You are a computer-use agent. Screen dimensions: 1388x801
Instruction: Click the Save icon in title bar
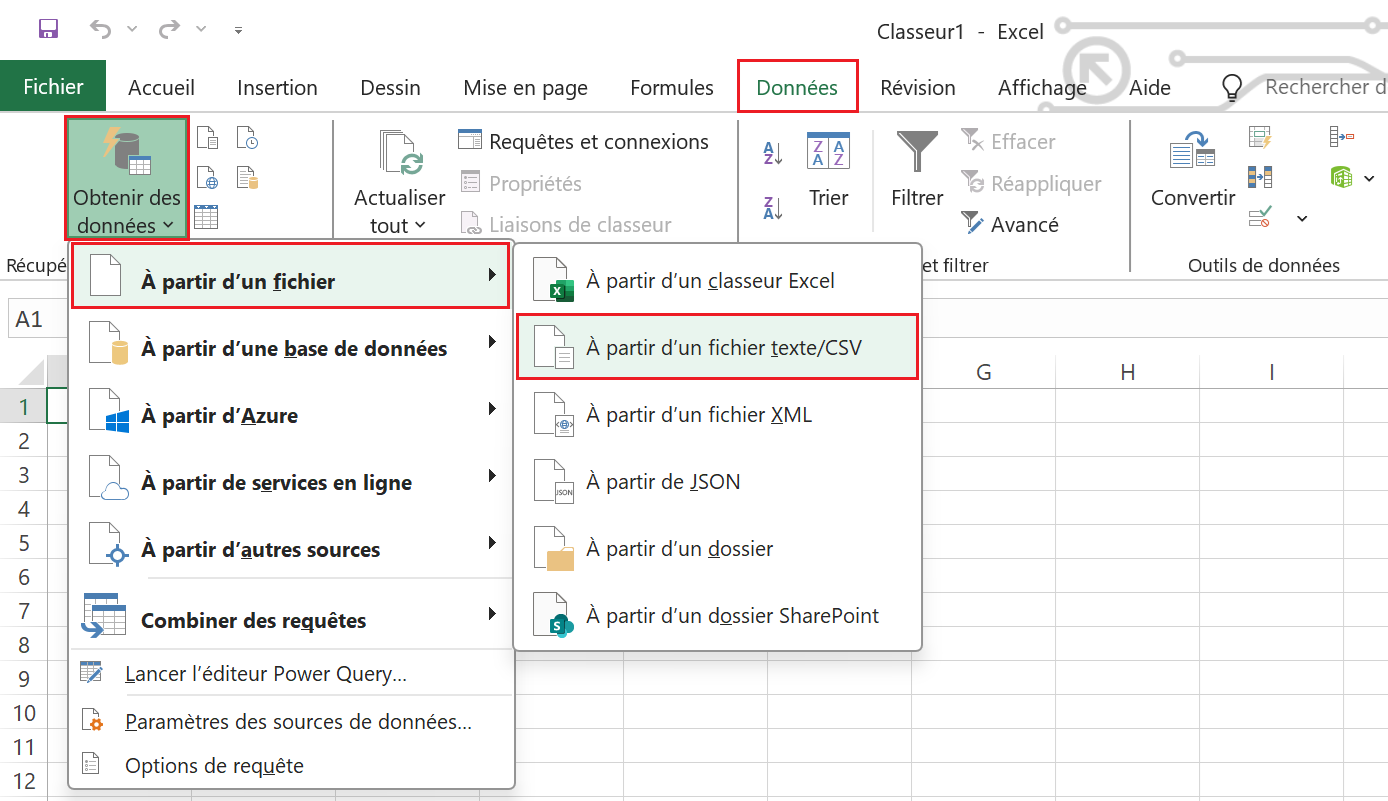48,29
